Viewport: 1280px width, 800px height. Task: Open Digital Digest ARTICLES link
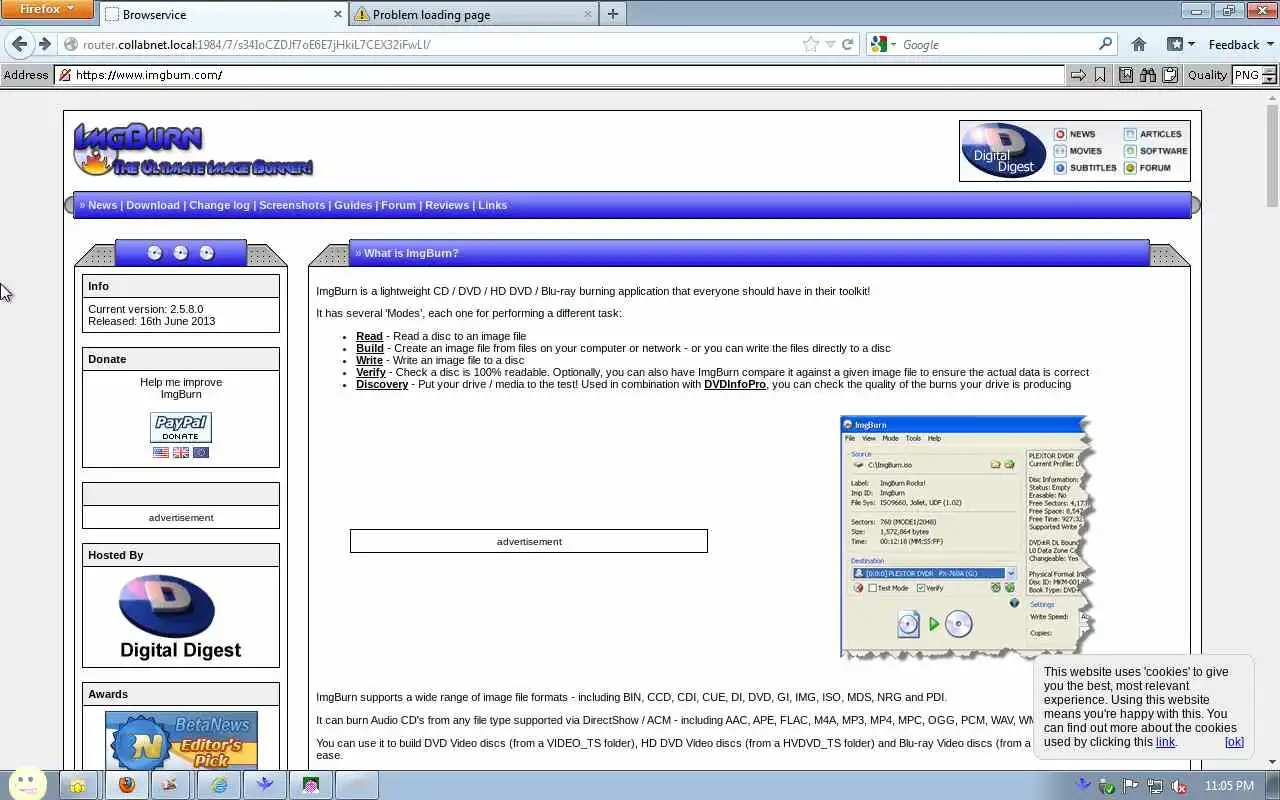coord(1152,134)
